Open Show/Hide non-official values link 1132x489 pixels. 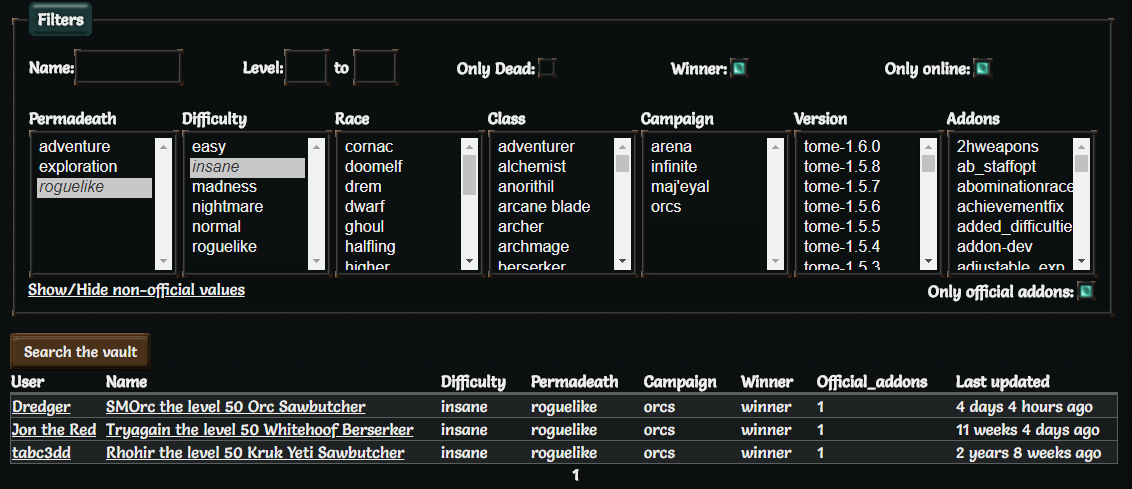(x=136, y=290)
